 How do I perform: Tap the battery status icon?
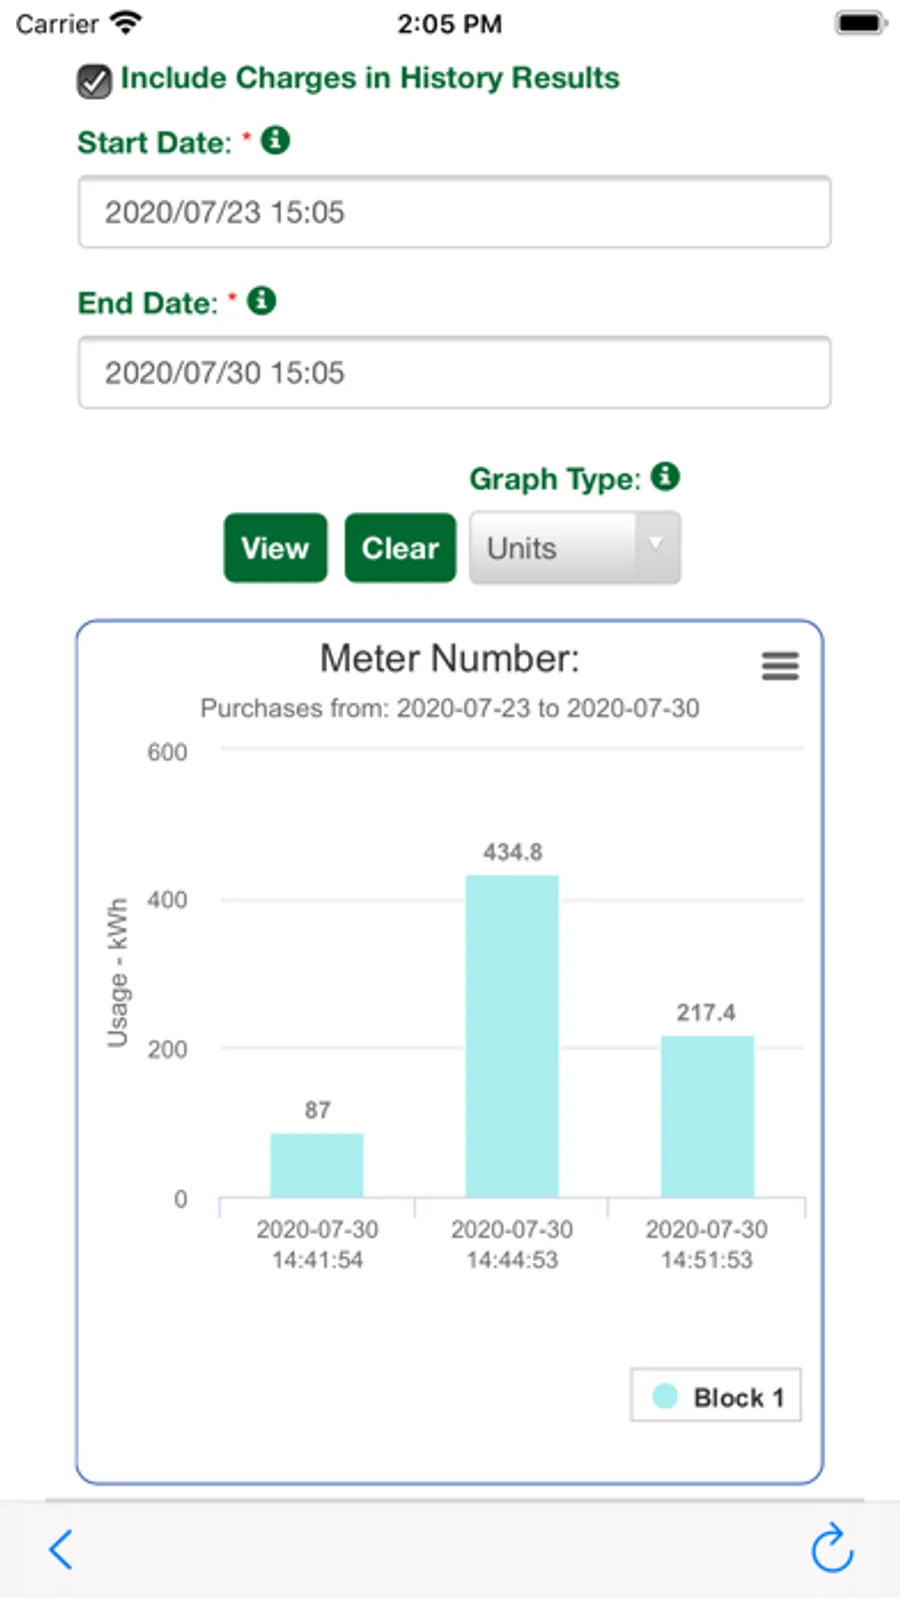point(860,23)
